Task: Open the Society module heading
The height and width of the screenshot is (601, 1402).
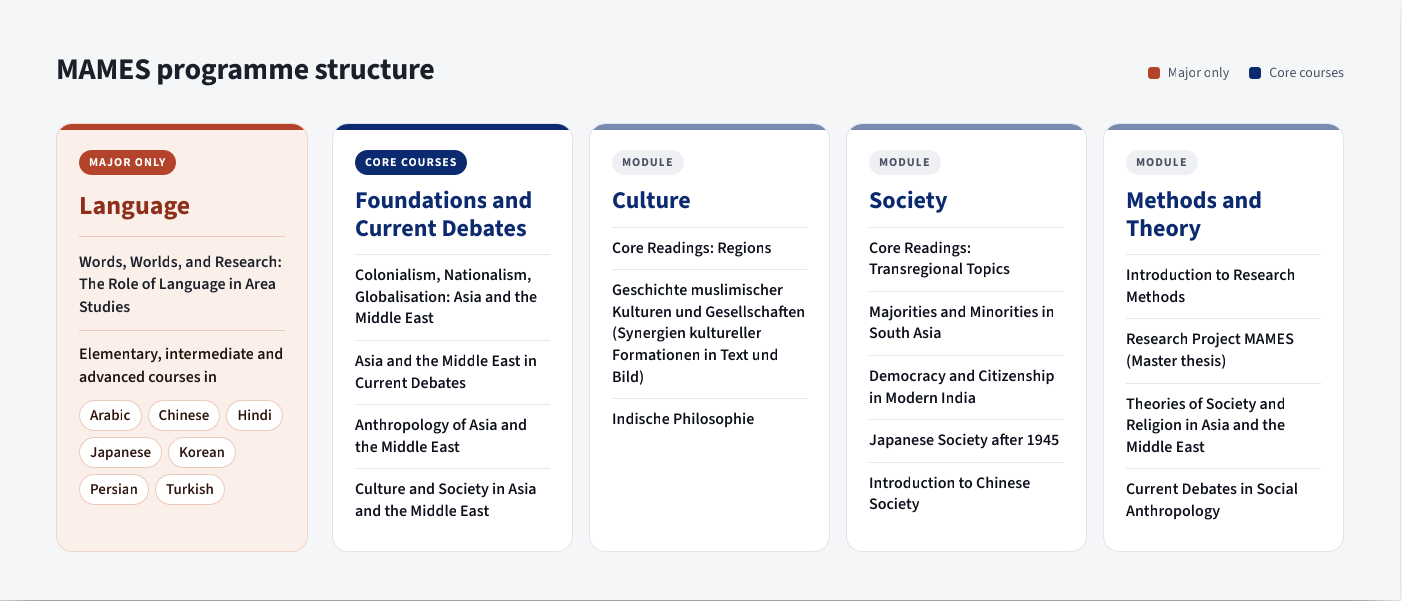Action: 908,200
